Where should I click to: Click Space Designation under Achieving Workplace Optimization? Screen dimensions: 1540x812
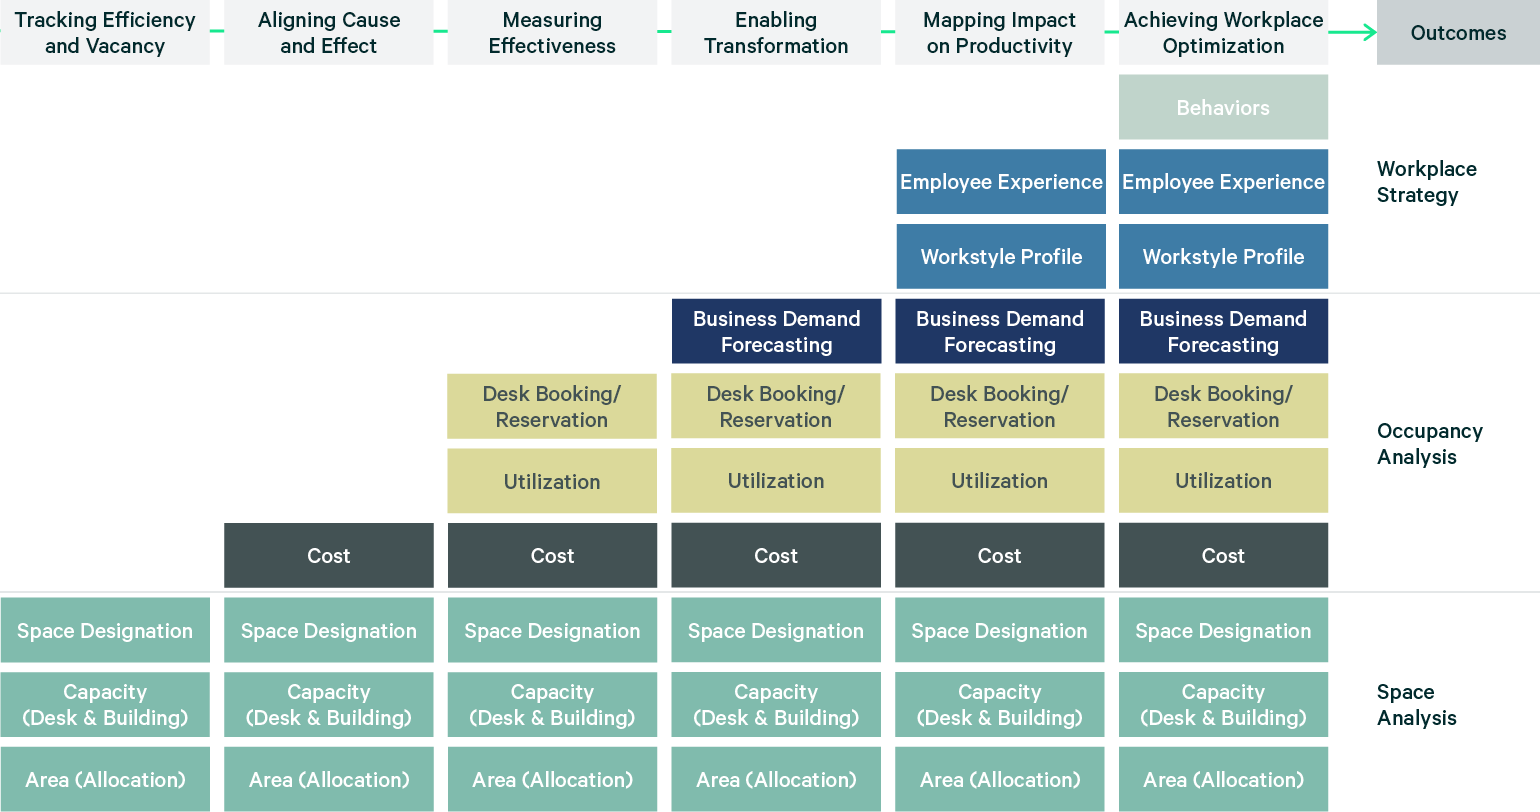coord(1224,630)
